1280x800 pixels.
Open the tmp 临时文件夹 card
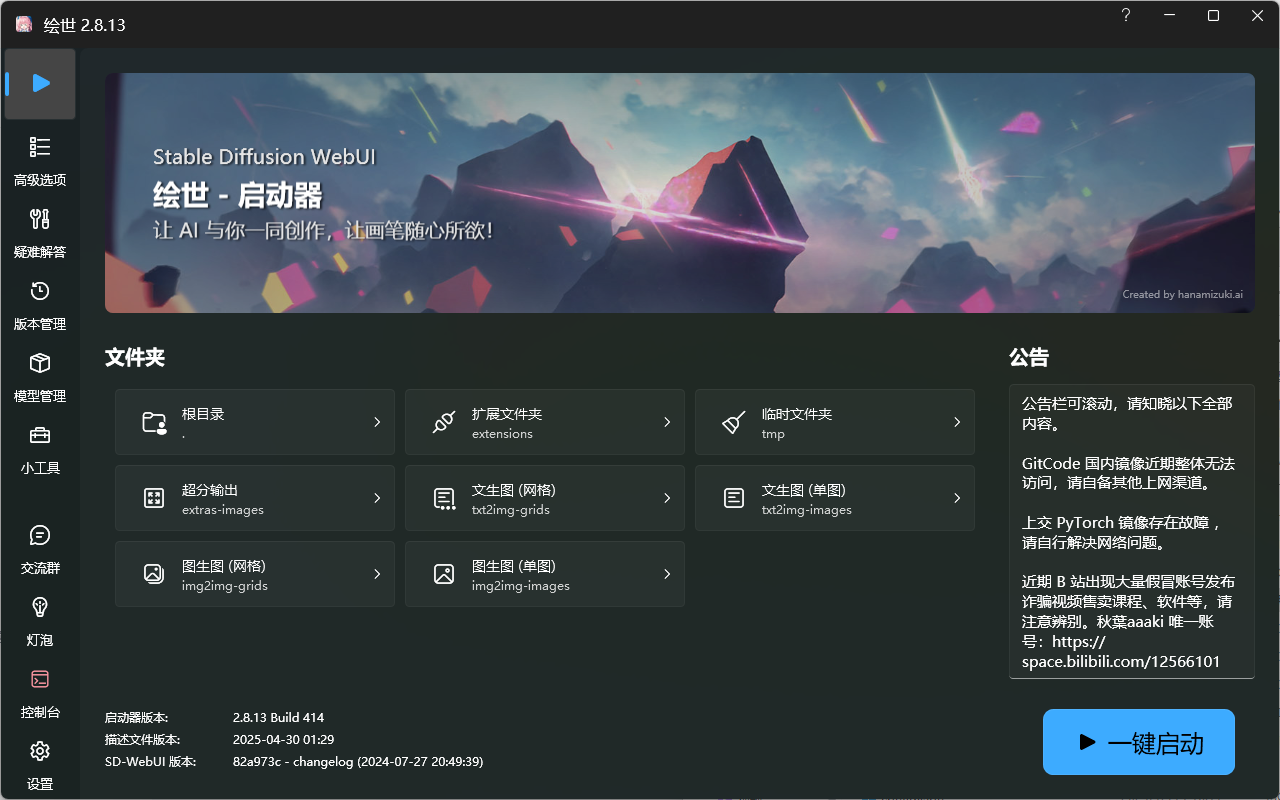834,422
